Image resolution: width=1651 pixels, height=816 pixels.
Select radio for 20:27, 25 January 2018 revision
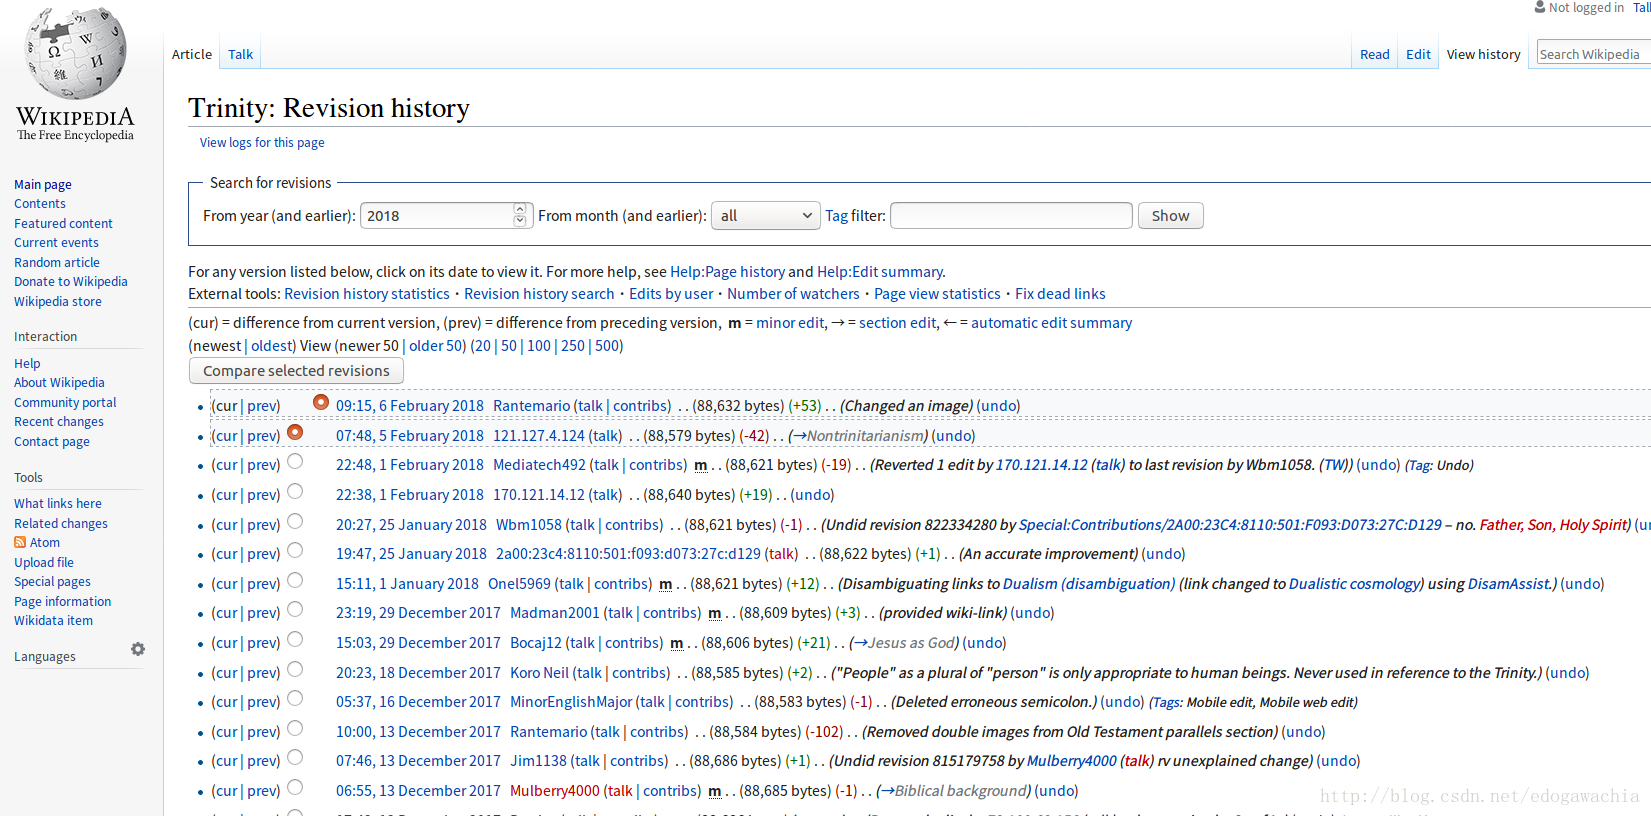tap(295, 521)
